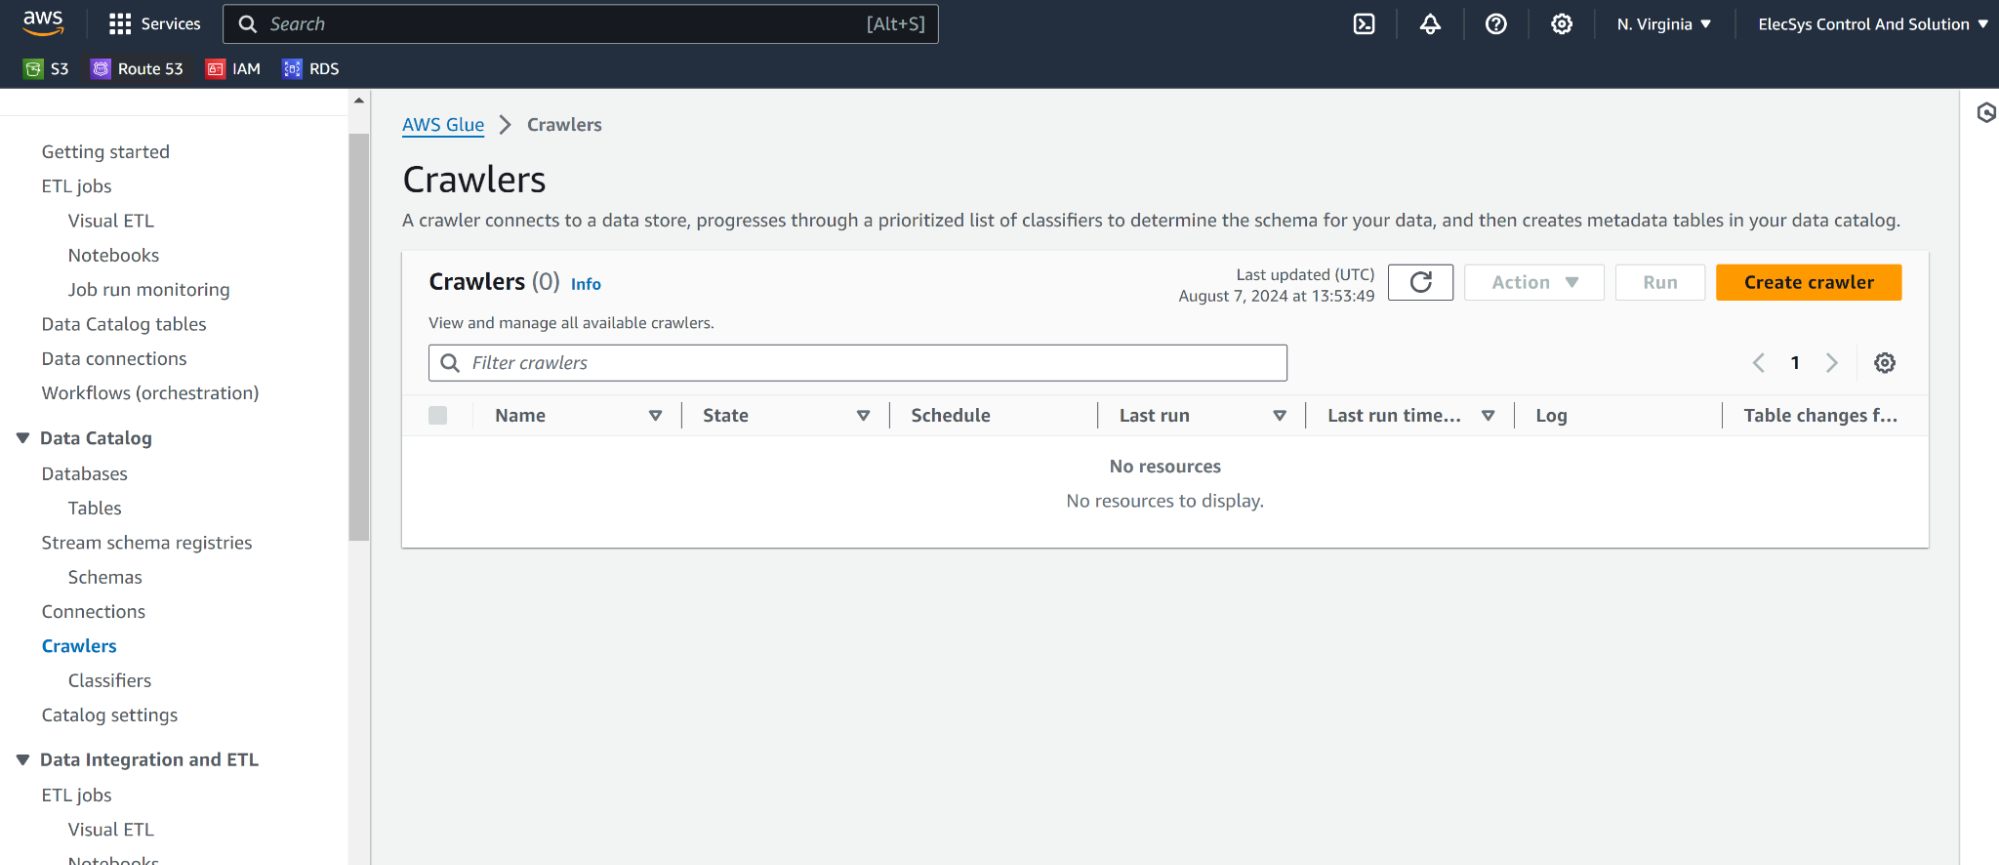Sort by the State column arrow
1999x865 pixels.
[x=864, y=416]
